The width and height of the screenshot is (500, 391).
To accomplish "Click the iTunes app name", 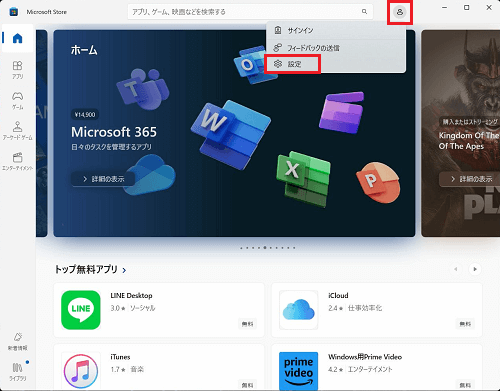I will pos(120,357).
